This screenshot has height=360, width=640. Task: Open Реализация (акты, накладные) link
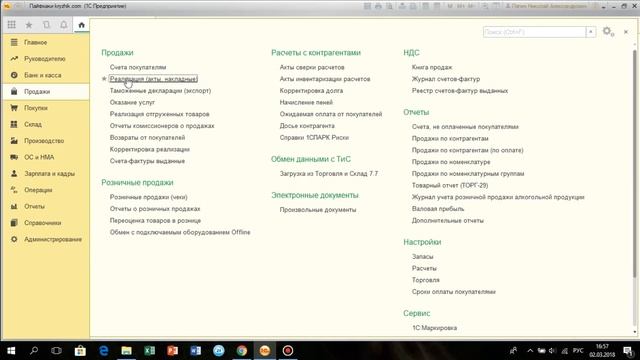pyautogui.click(x=153, y=79)
